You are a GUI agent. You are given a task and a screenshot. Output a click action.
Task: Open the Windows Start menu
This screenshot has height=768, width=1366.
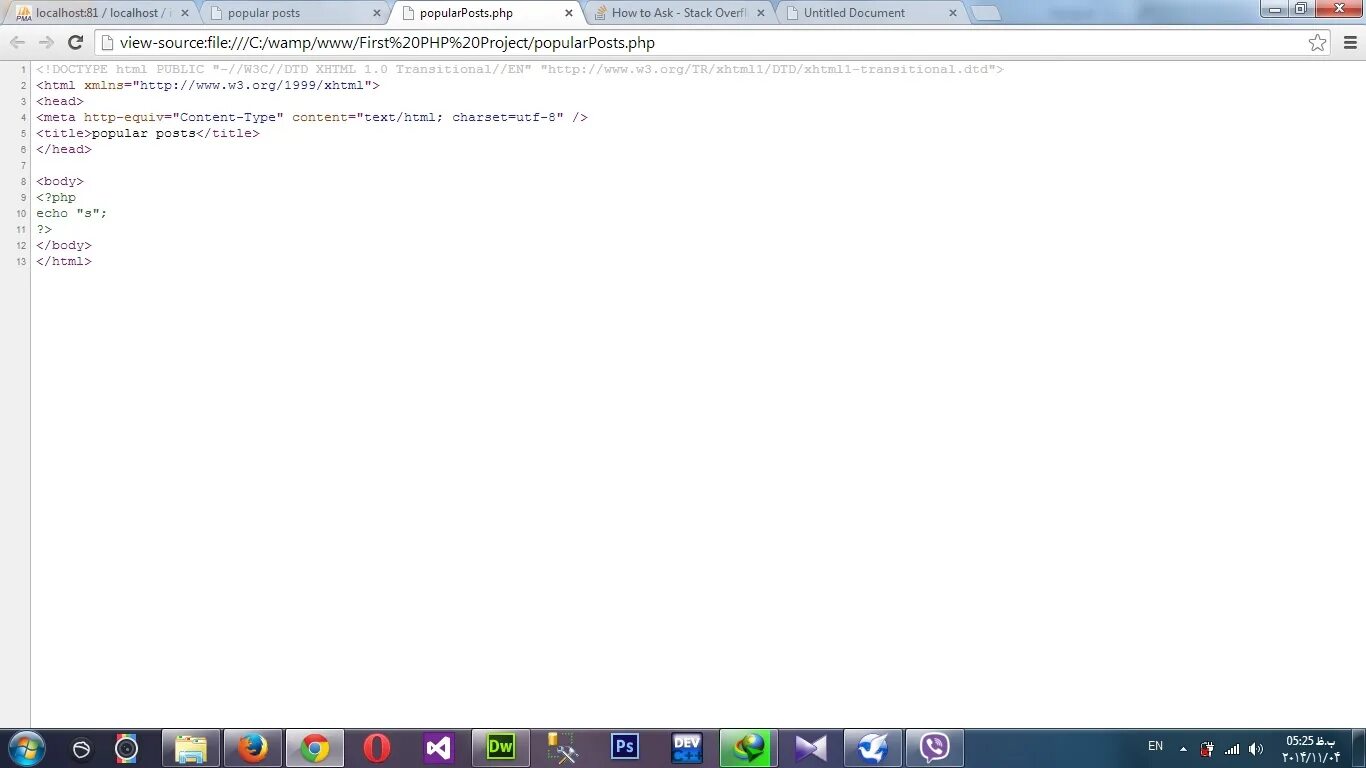(x=26, y=748)
